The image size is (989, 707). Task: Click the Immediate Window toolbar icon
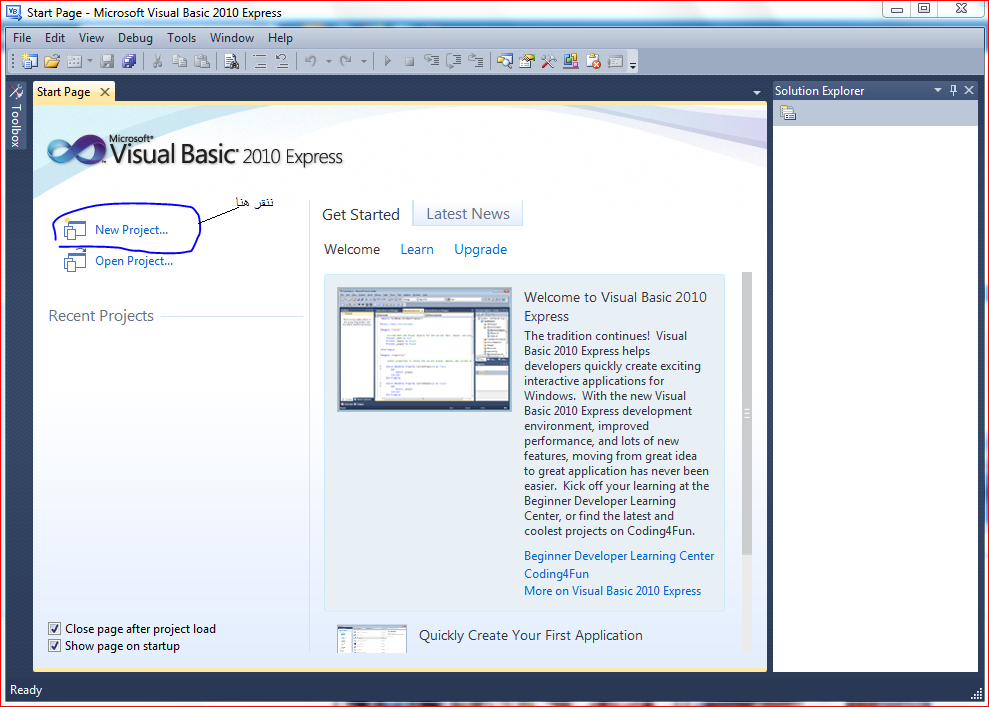click(616, 61)
